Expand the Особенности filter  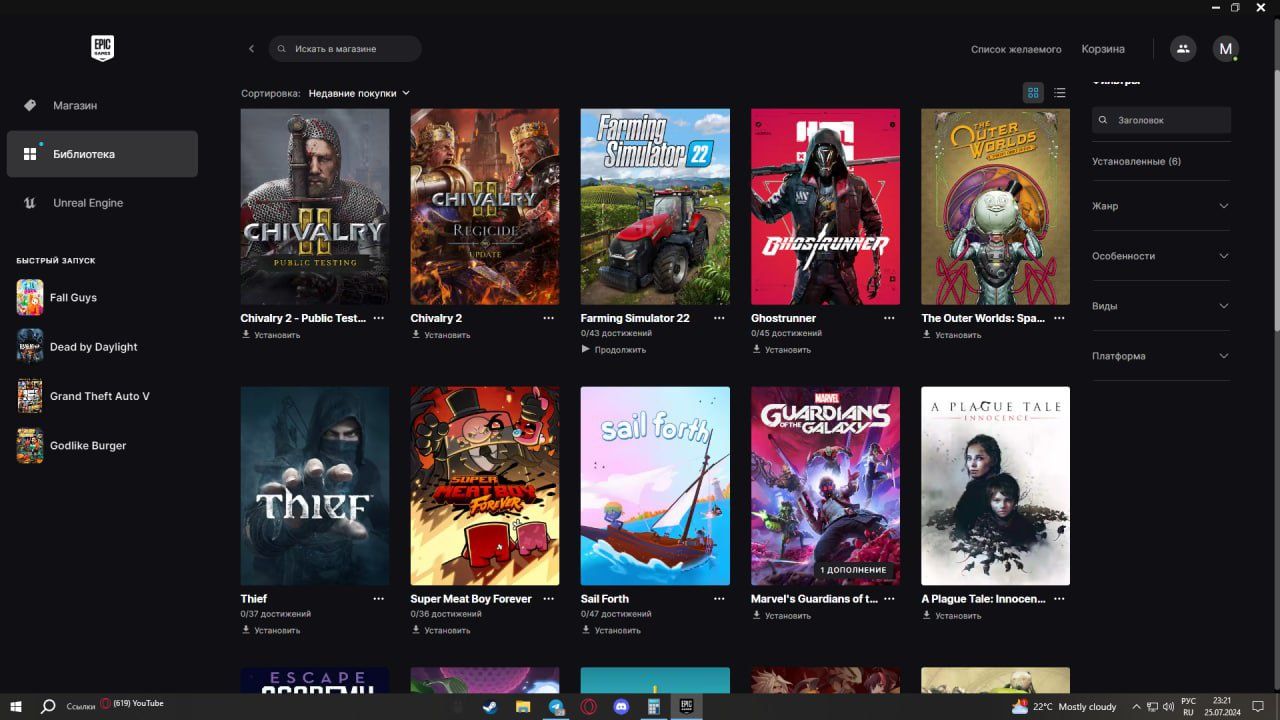1161,256
